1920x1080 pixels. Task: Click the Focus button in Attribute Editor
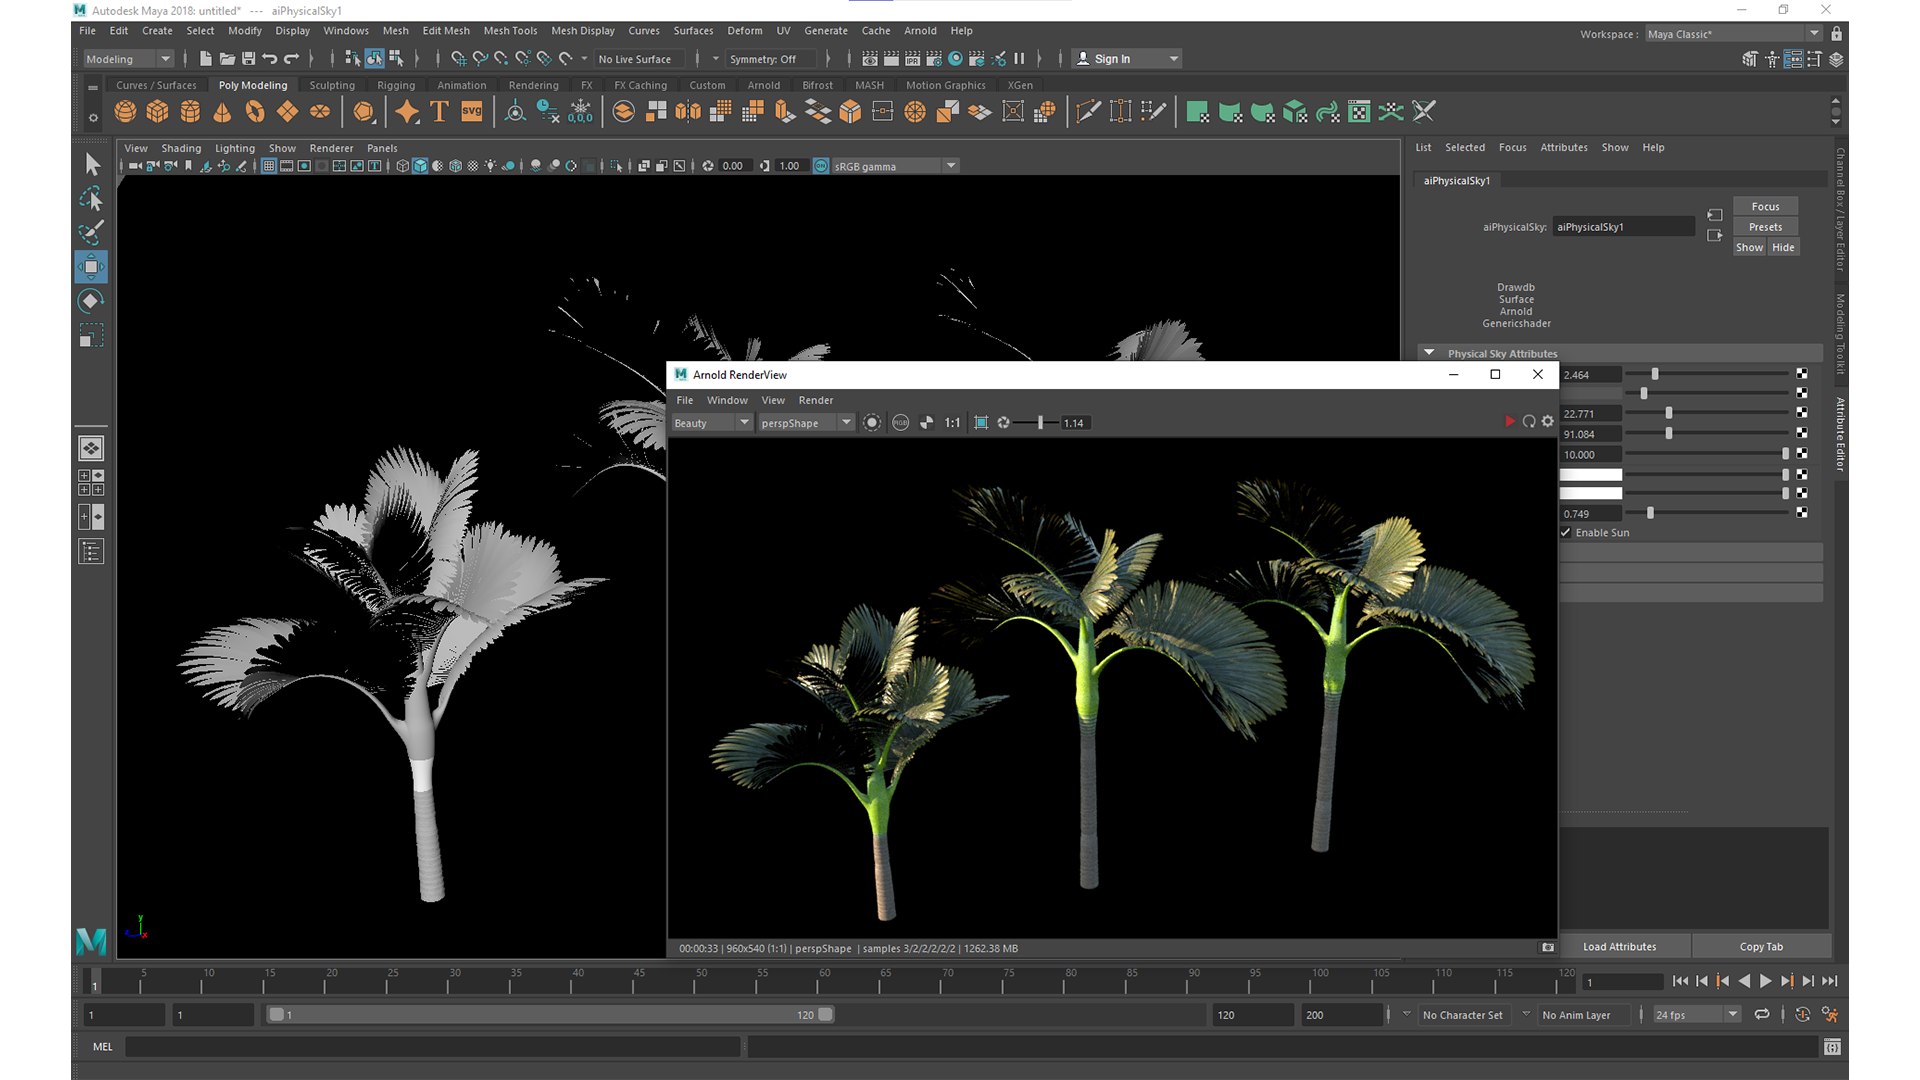(x=1765, y=207)
